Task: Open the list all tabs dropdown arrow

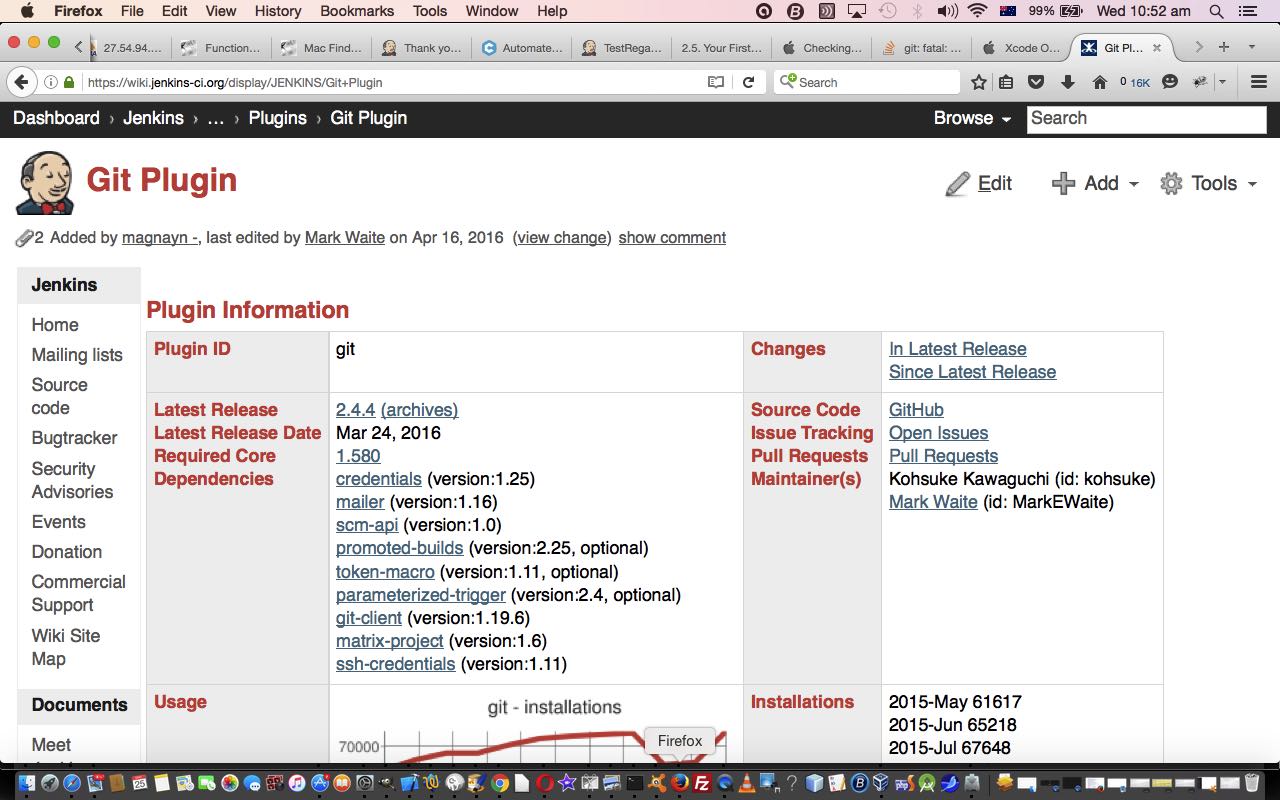Action: (x=1251, y=47)
